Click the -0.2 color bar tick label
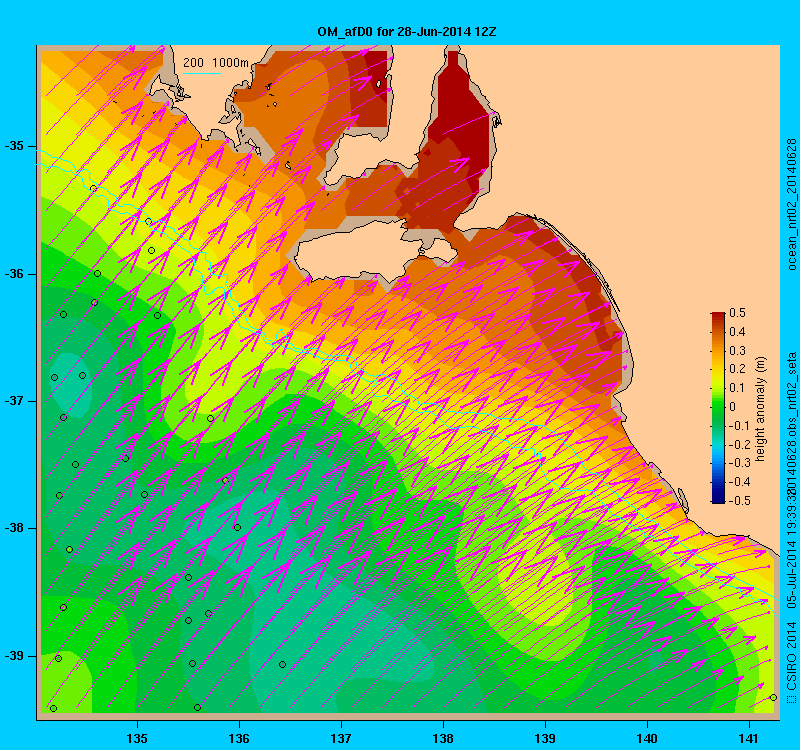 point(739,444)
